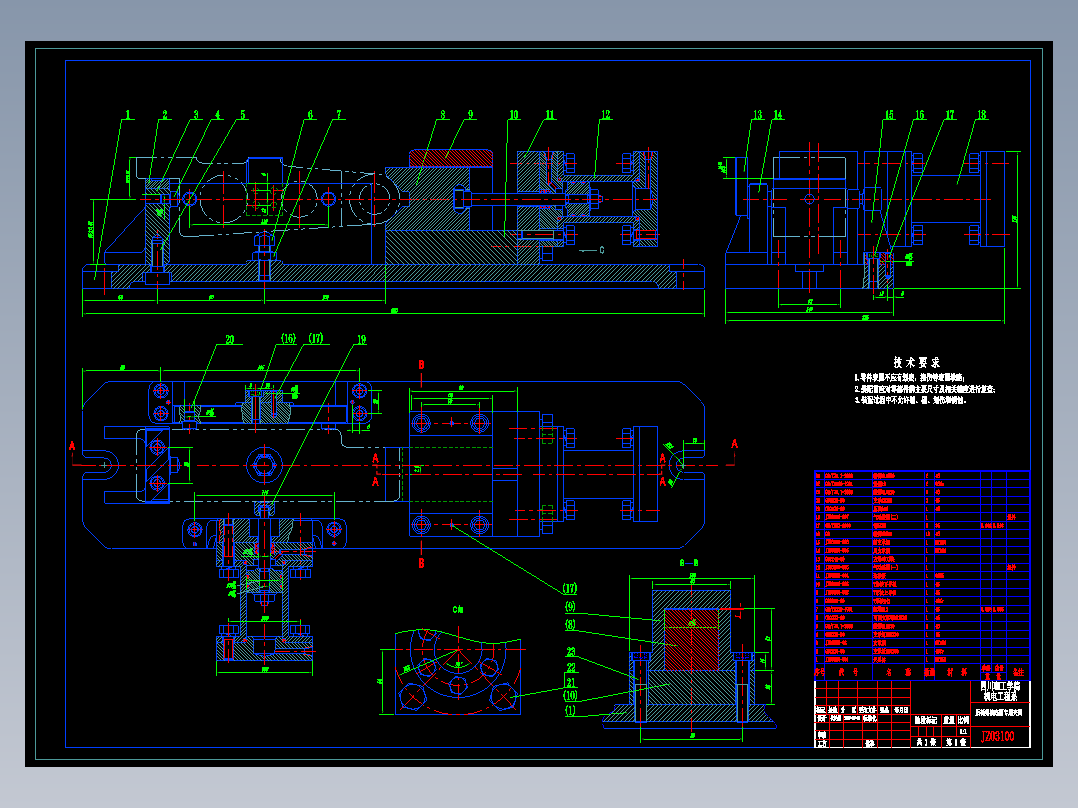
Task: Click the B—B section view title
Action: pos(688,563)
